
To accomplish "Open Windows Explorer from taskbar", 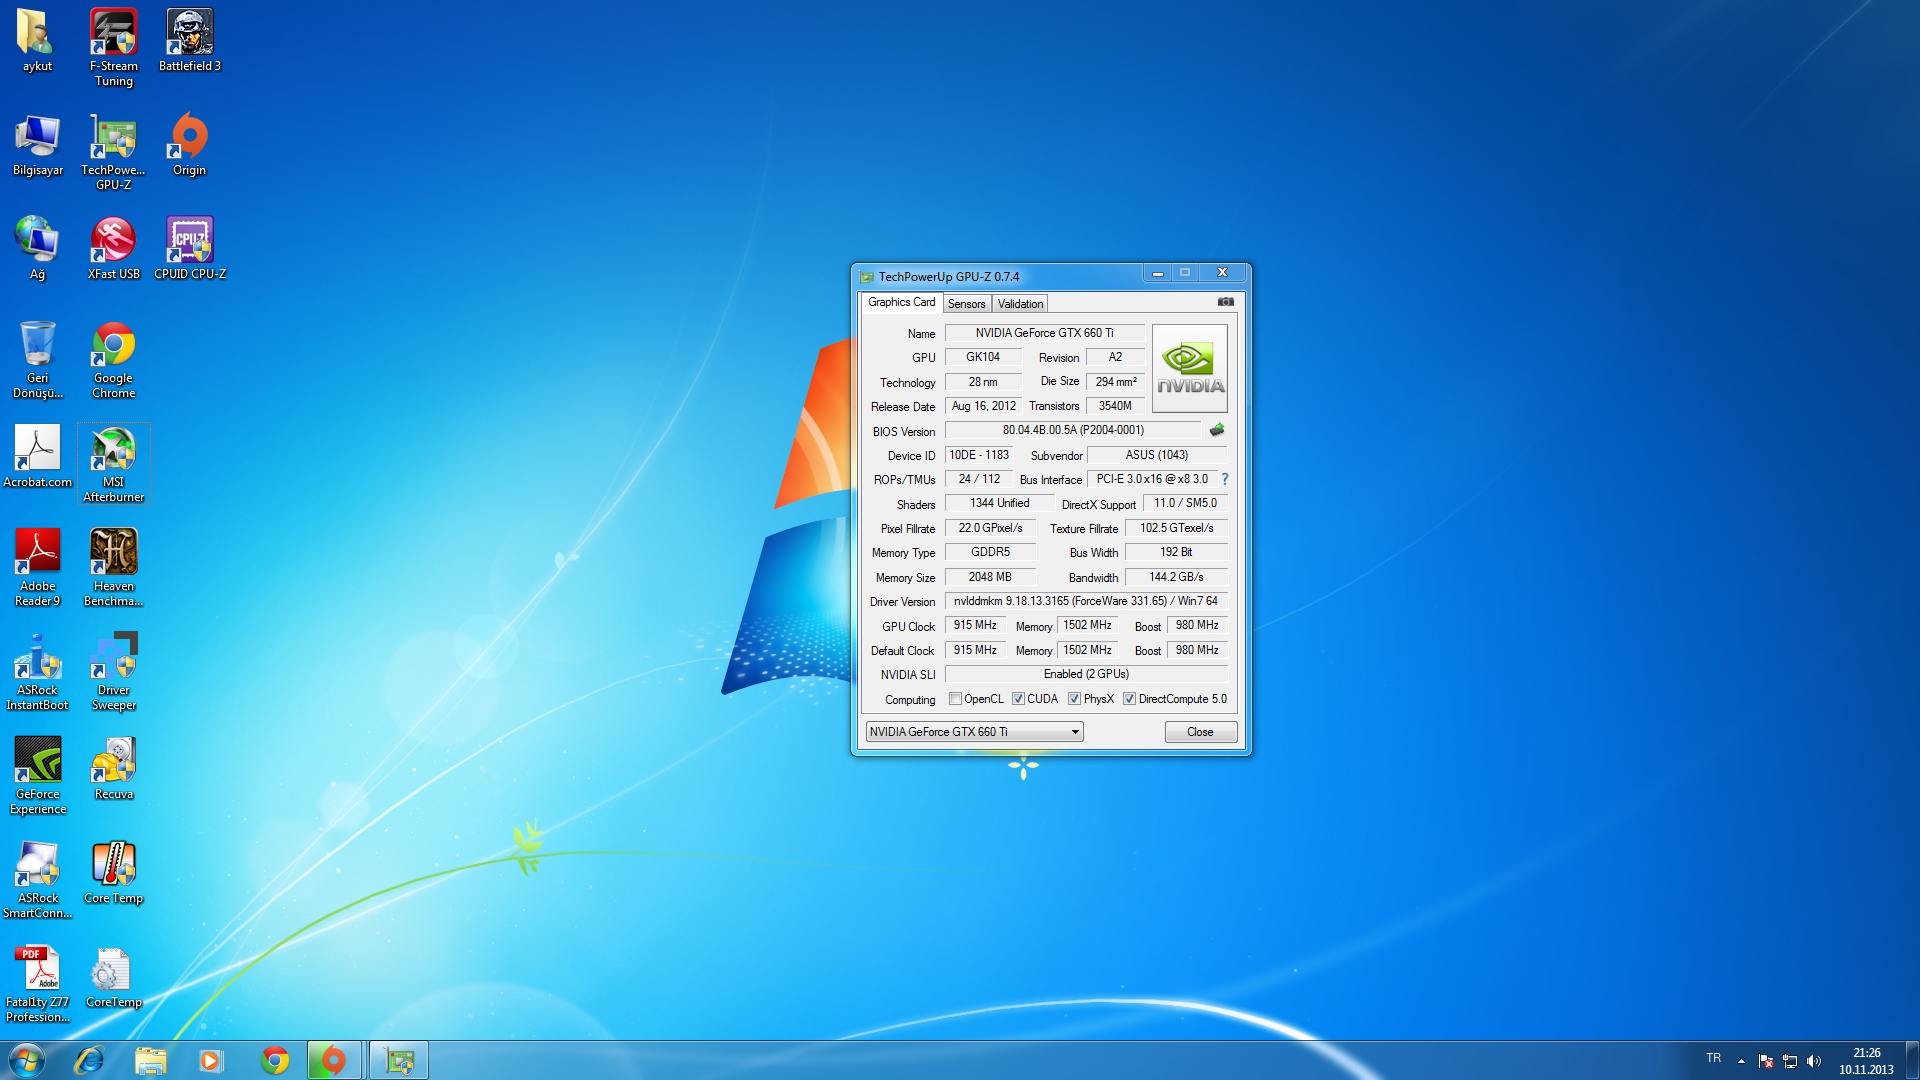I will click(150, 1060).
